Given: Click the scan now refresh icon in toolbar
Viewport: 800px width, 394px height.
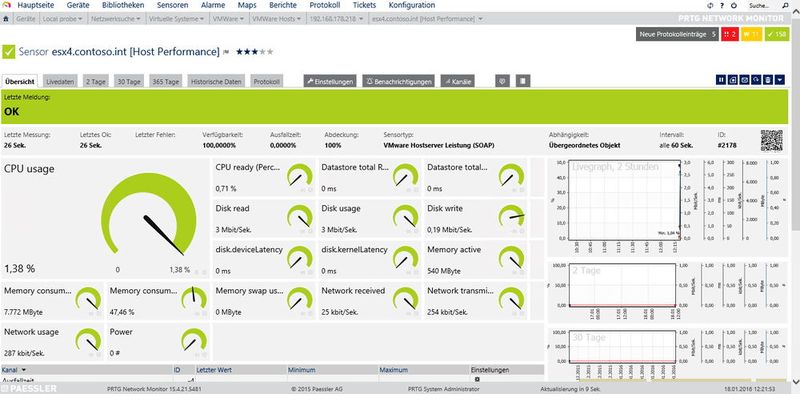Looking at the screenshot, I should click(x=756, y=80).
